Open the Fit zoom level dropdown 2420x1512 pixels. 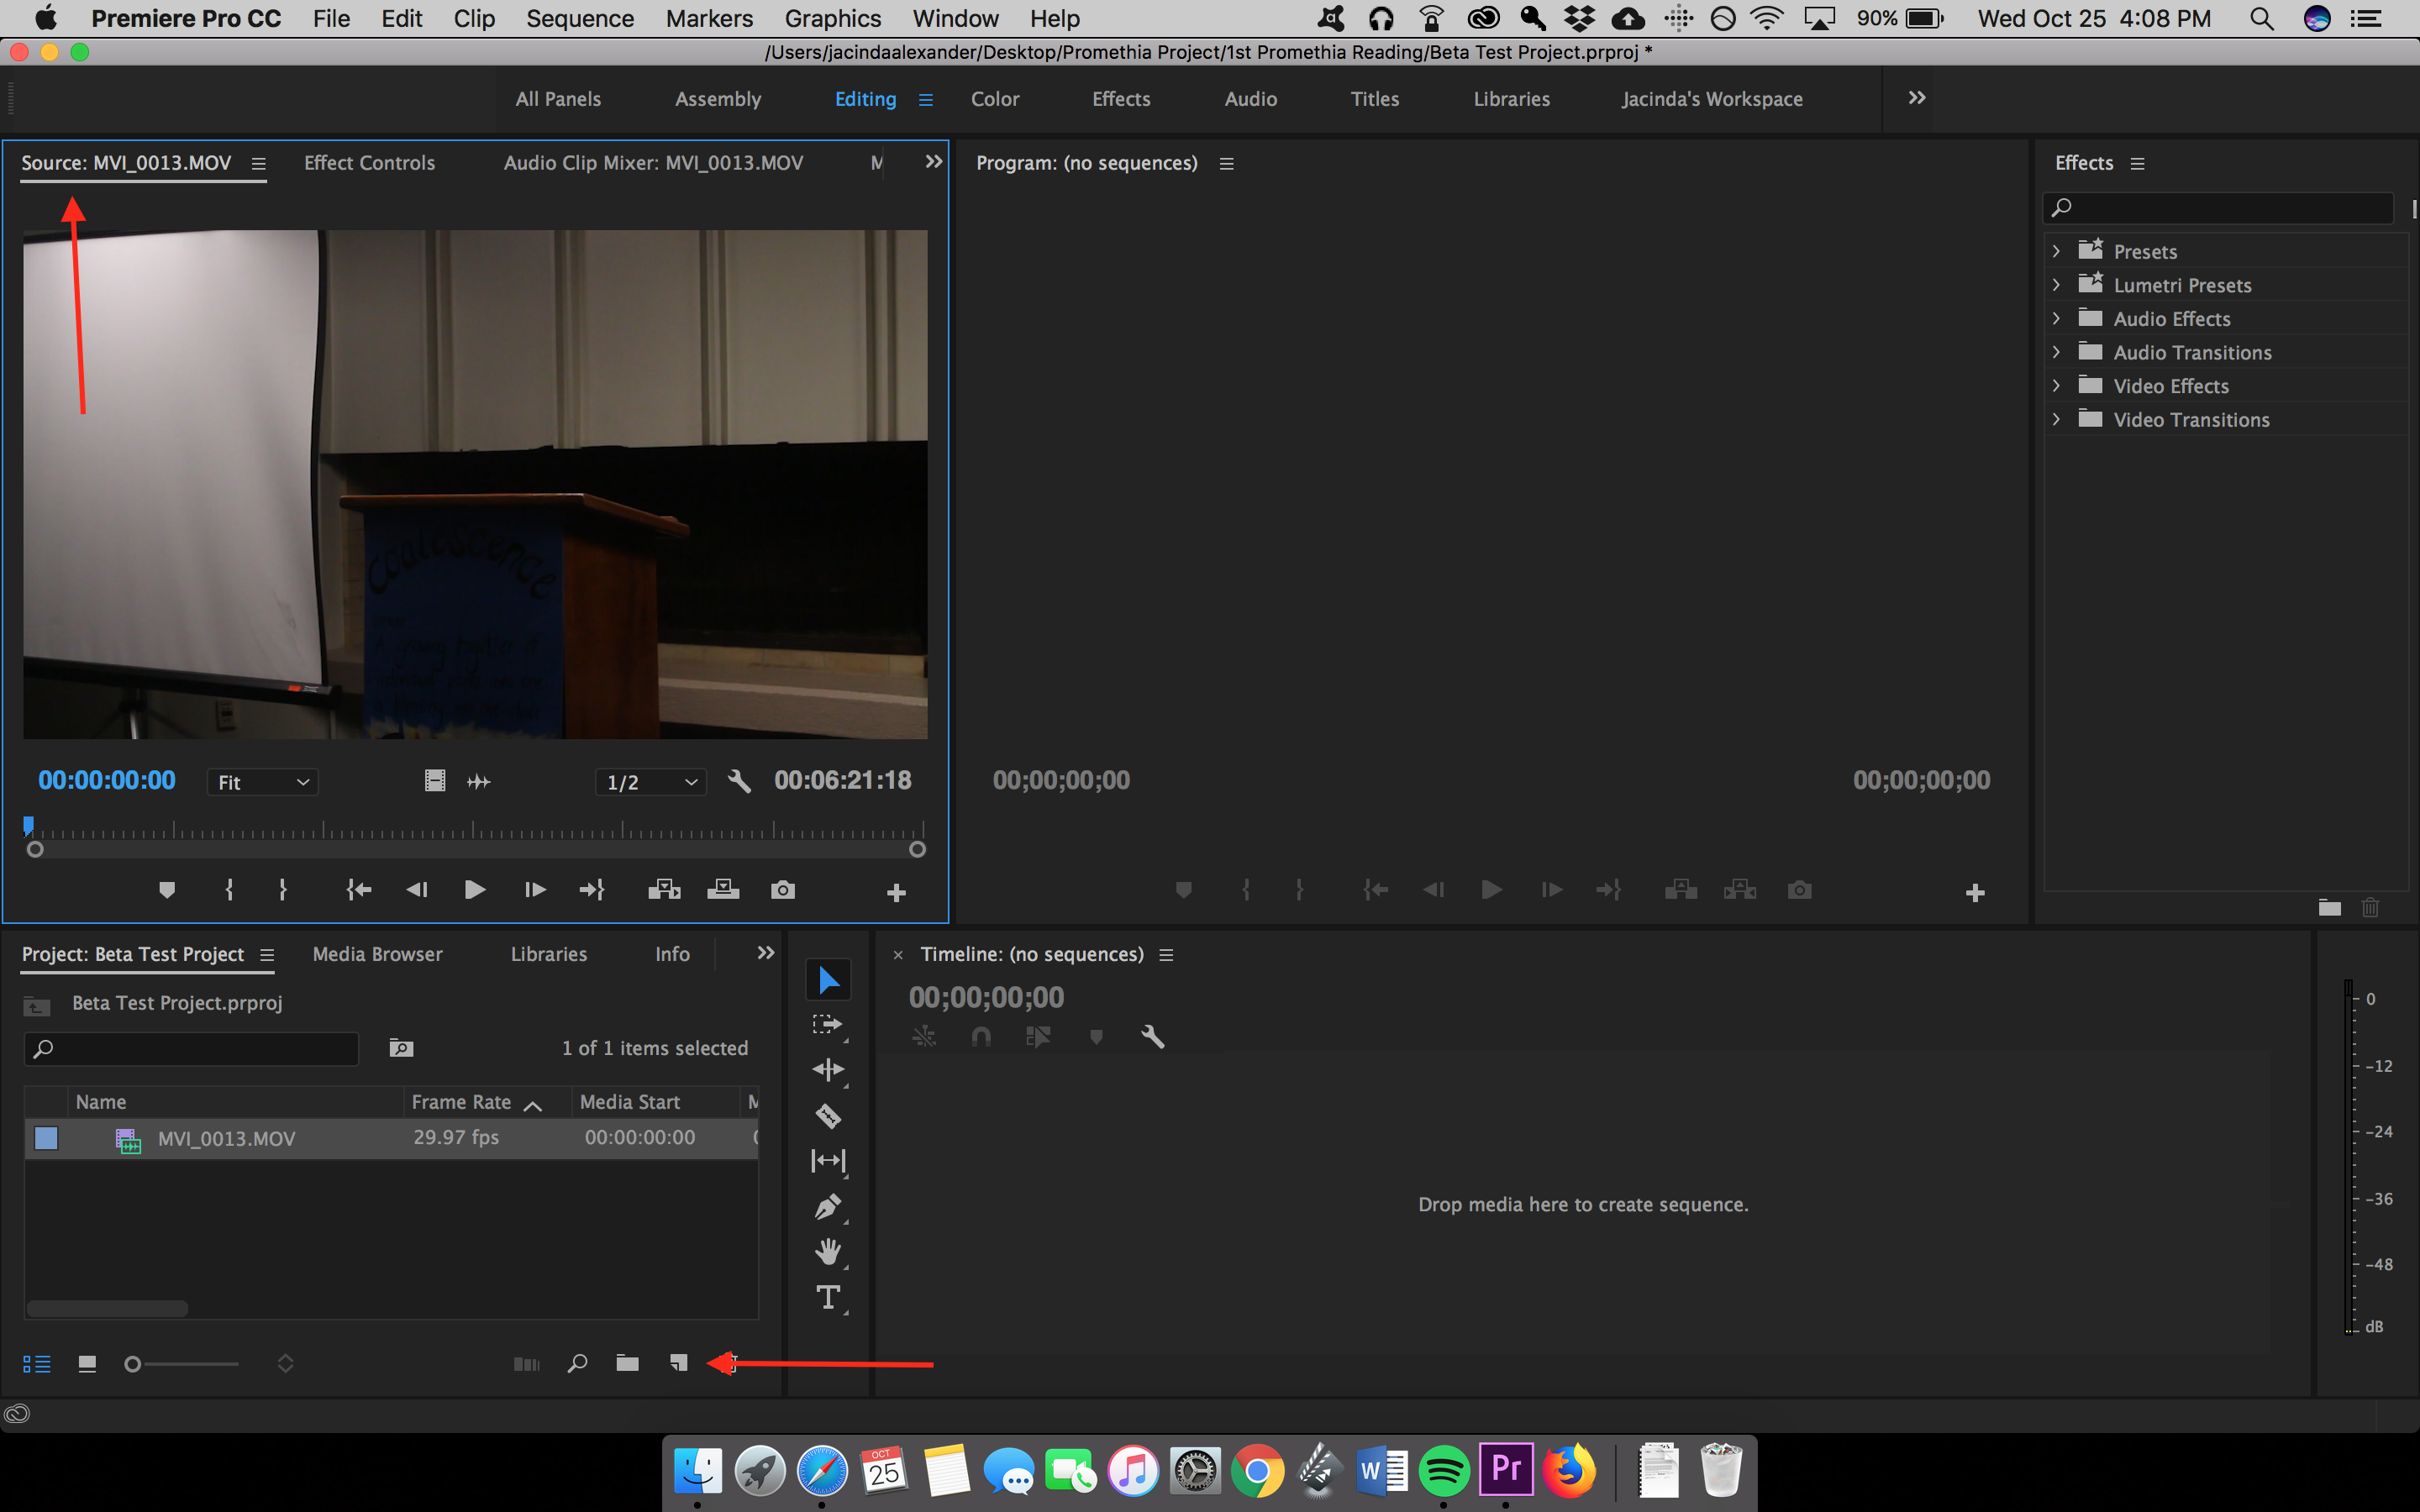pyautogui.click(x=263, y=782)
